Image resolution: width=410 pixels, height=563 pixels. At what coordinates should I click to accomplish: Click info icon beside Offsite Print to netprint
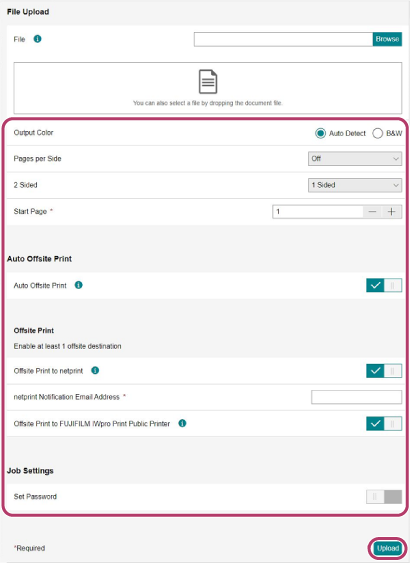pyautogui.click(x=95, y=371)
